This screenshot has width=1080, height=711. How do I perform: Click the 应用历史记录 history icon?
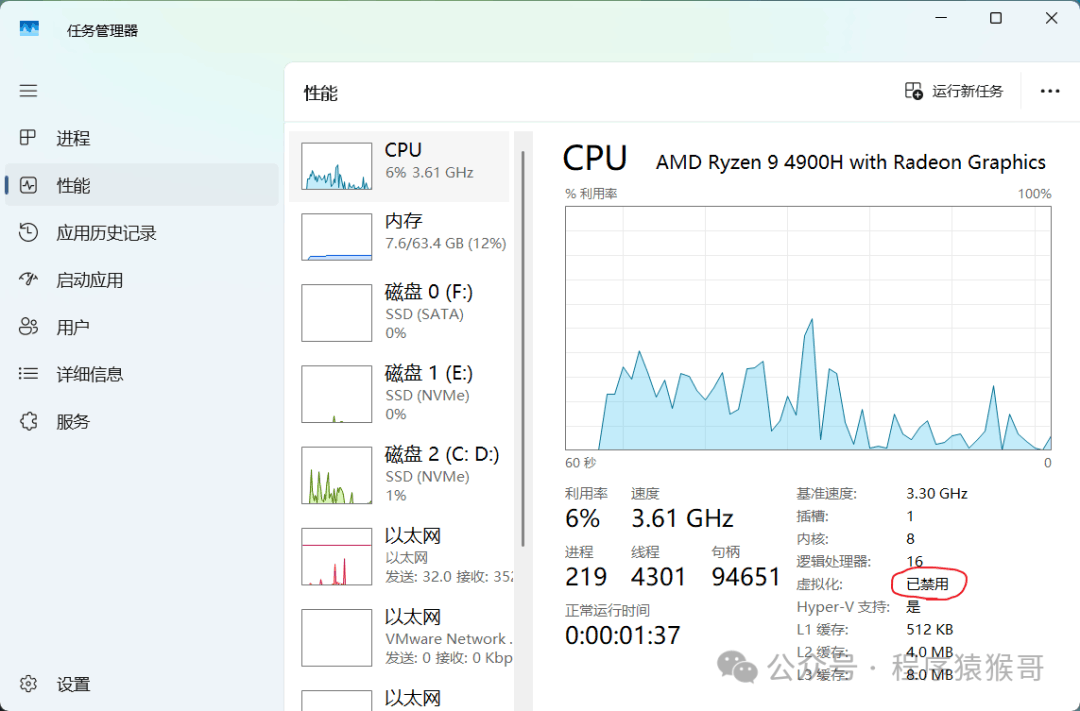click(28, 233)
